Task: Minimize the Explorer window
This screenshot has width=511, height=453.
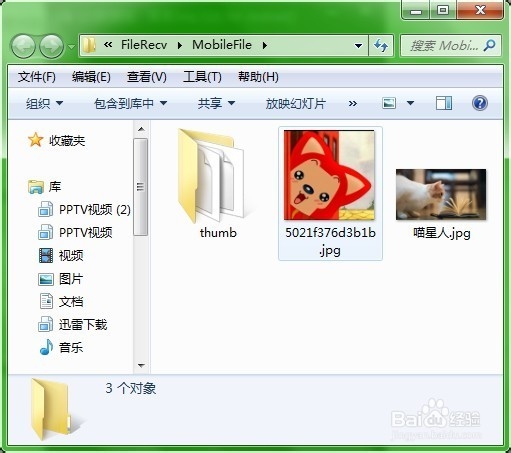Action: click(x=416, y=10)
